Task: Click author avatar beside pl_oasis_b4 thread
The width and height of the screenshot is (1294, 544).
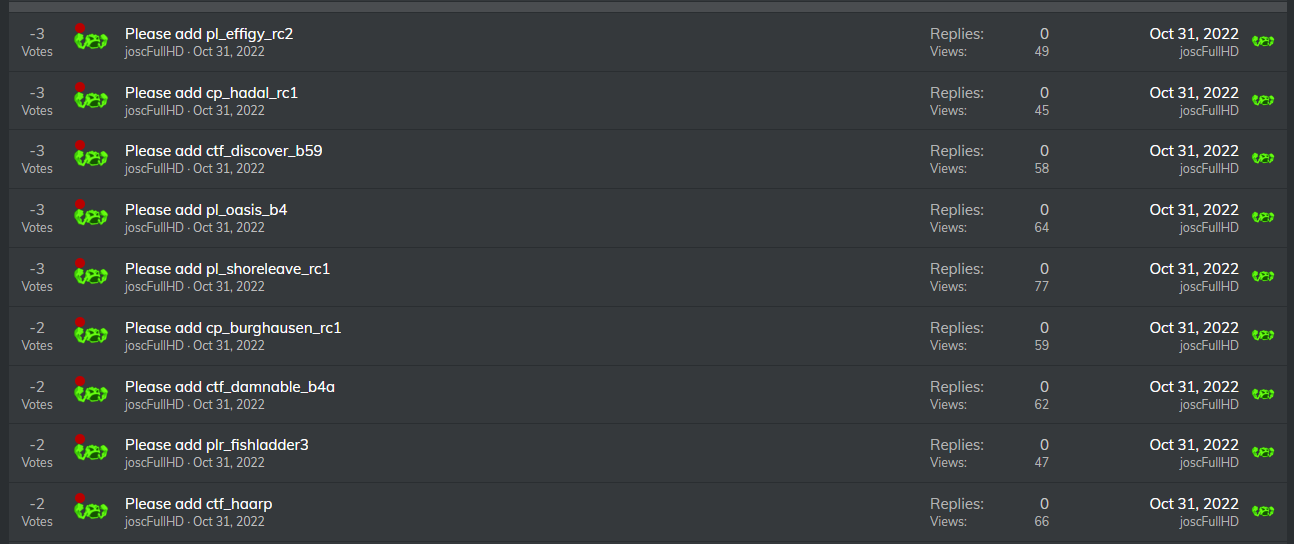Action: [90, 216]
